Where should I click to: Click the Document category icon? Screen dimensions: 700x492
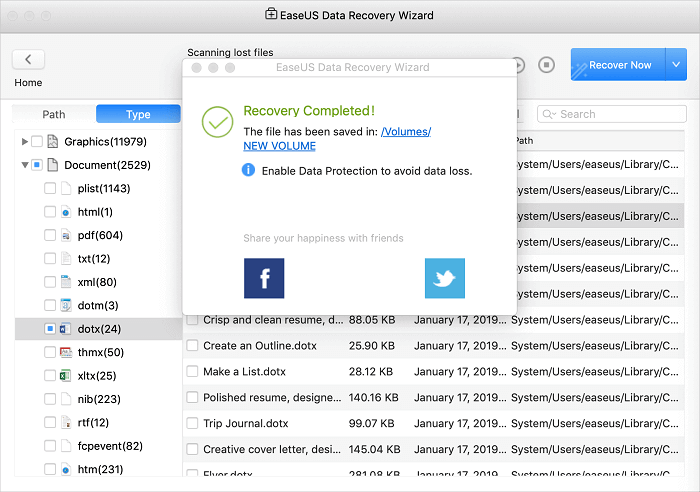(53, 165)
